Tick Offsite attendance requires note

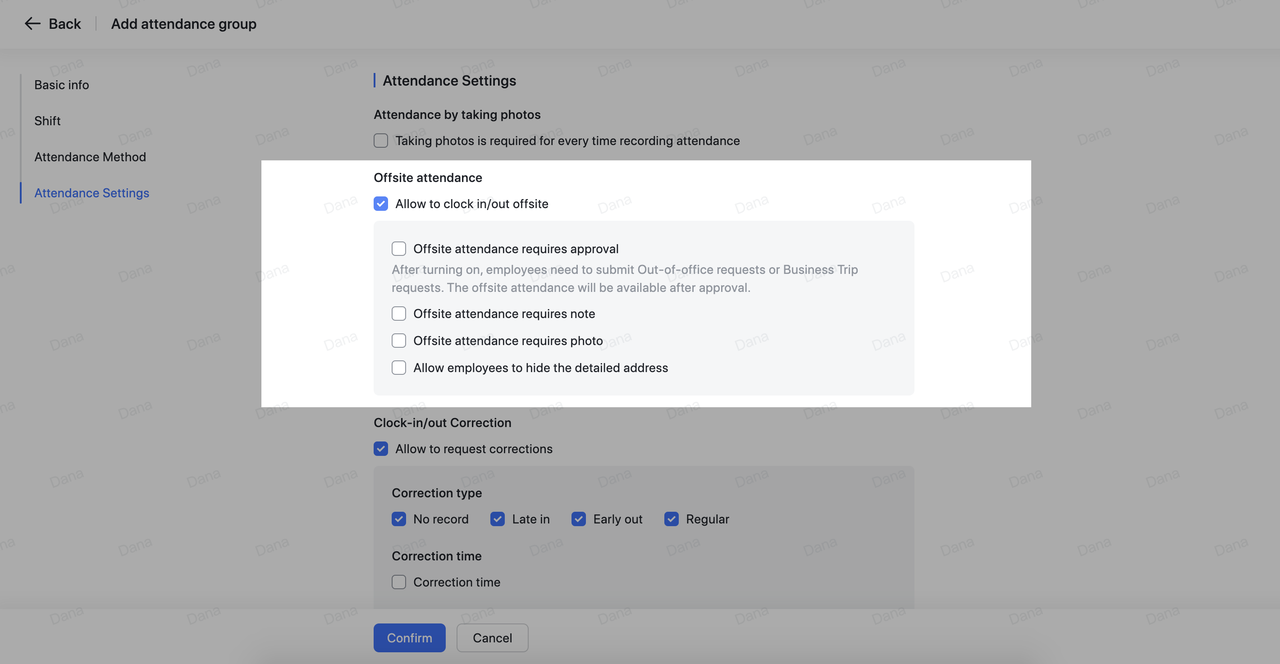point(399,314)
